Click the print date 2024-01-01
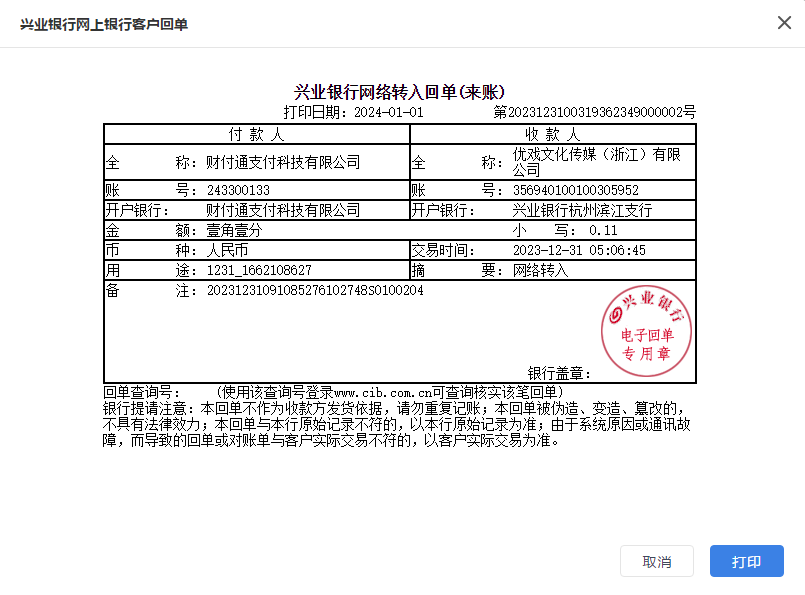Viewport: 805px width, 595px height. 389,112
